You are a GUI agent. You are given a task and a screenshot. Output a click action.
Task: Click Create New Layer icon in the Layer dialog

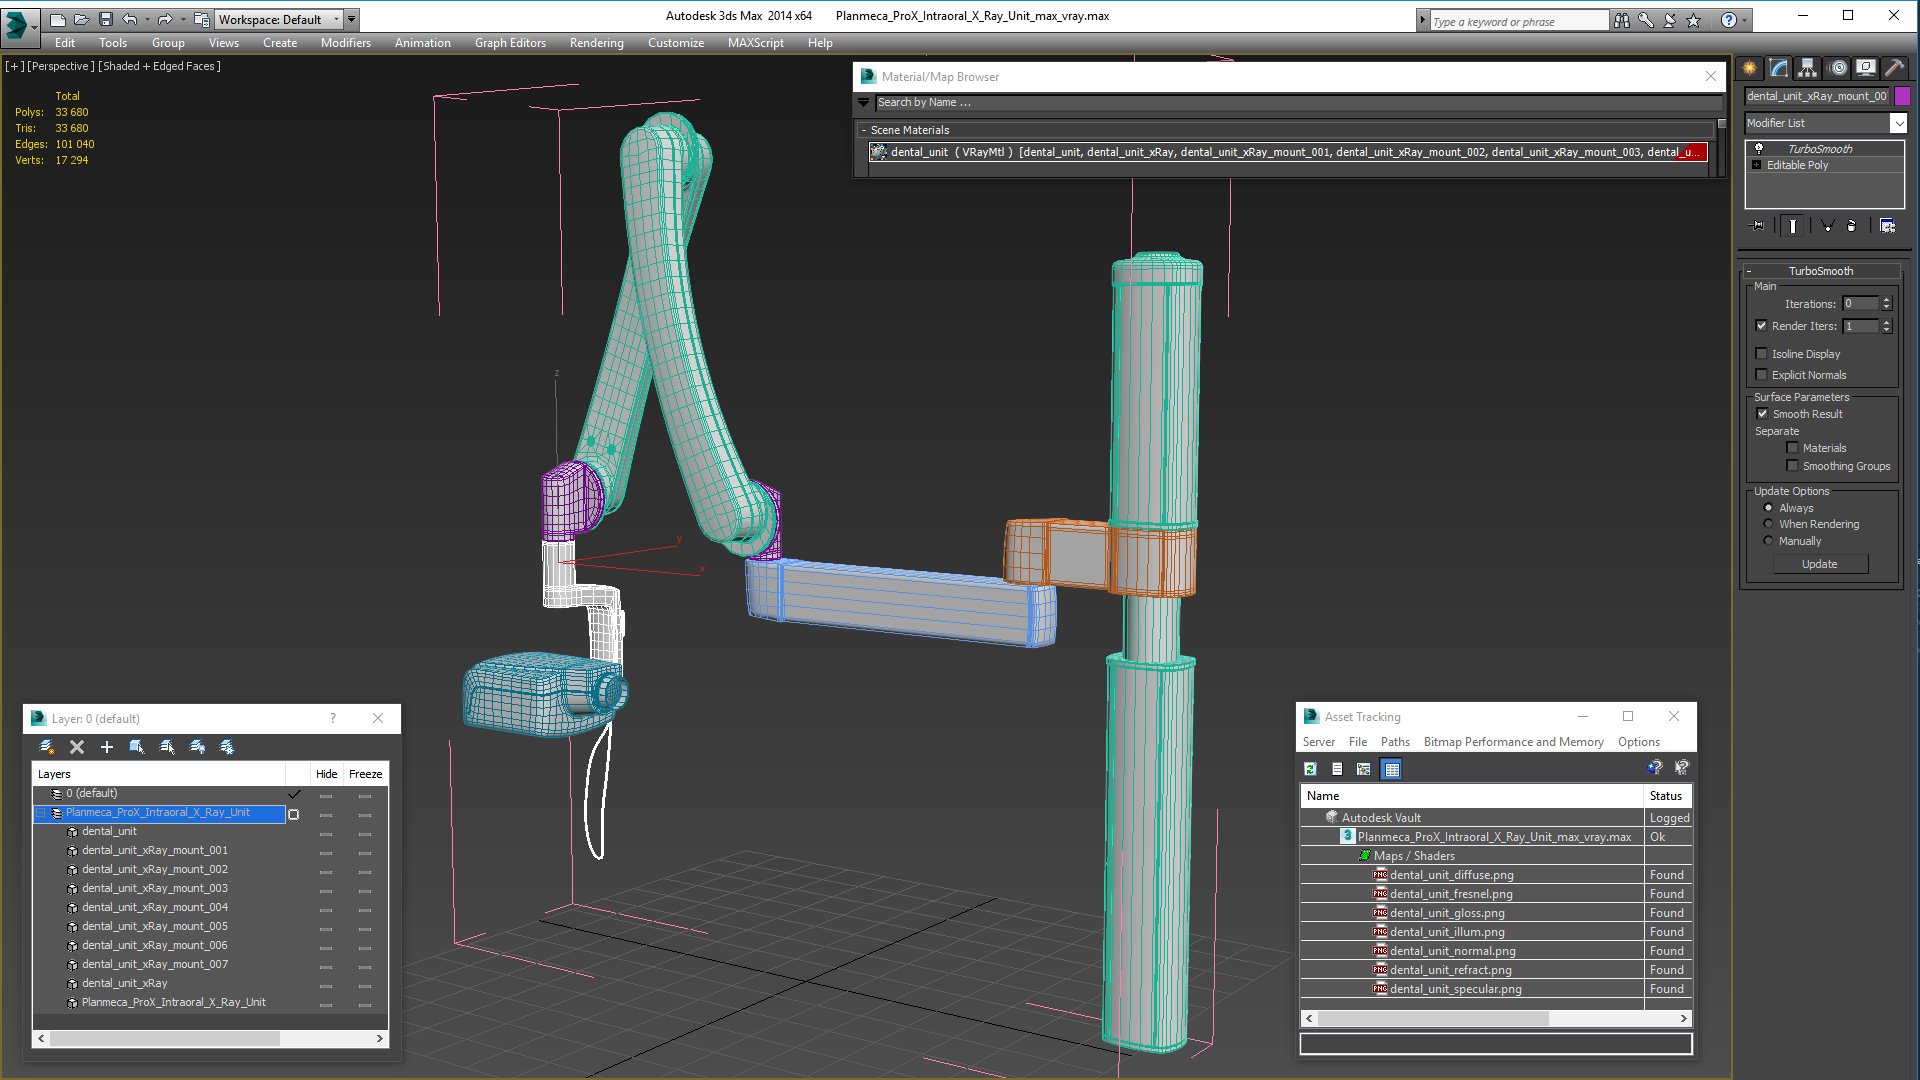click(46, 747)
